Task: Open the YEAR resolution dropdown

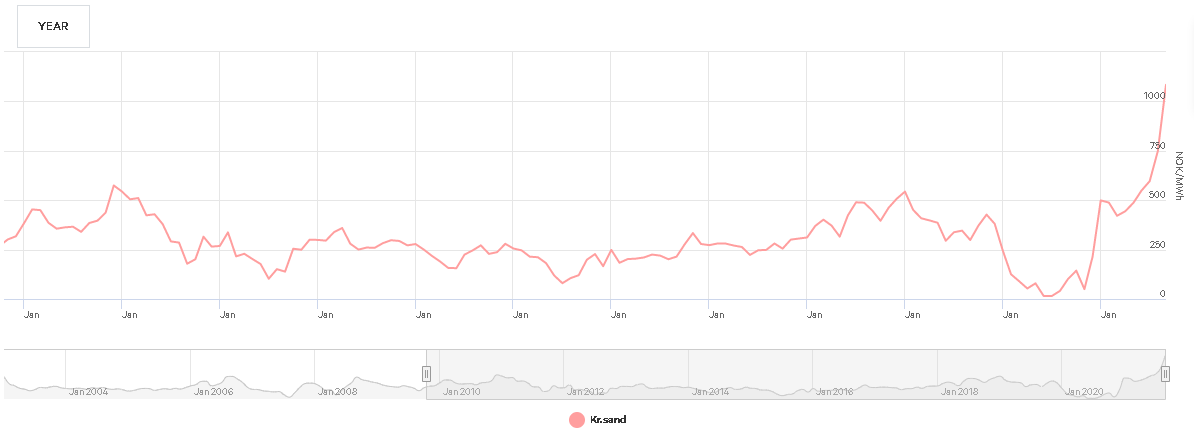Action: pos(53,26)
